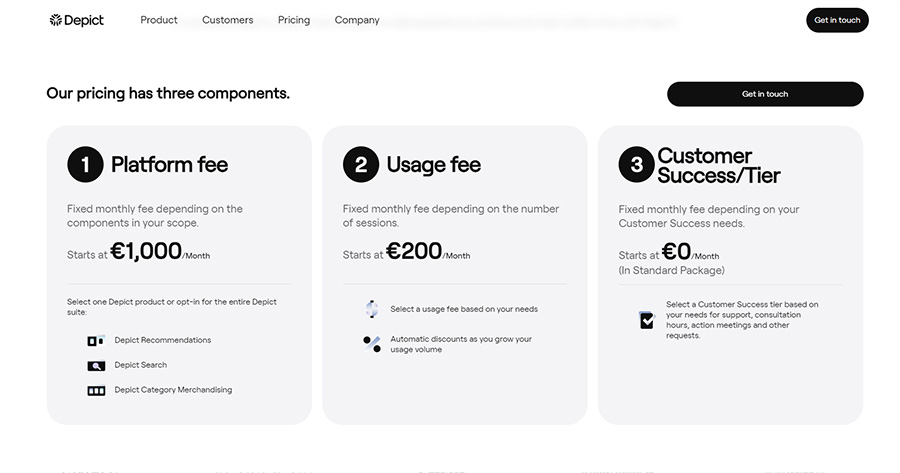Screen dimensions: 900x473
Task: Click the number 1 circle badge
Action: pos(85,165)
